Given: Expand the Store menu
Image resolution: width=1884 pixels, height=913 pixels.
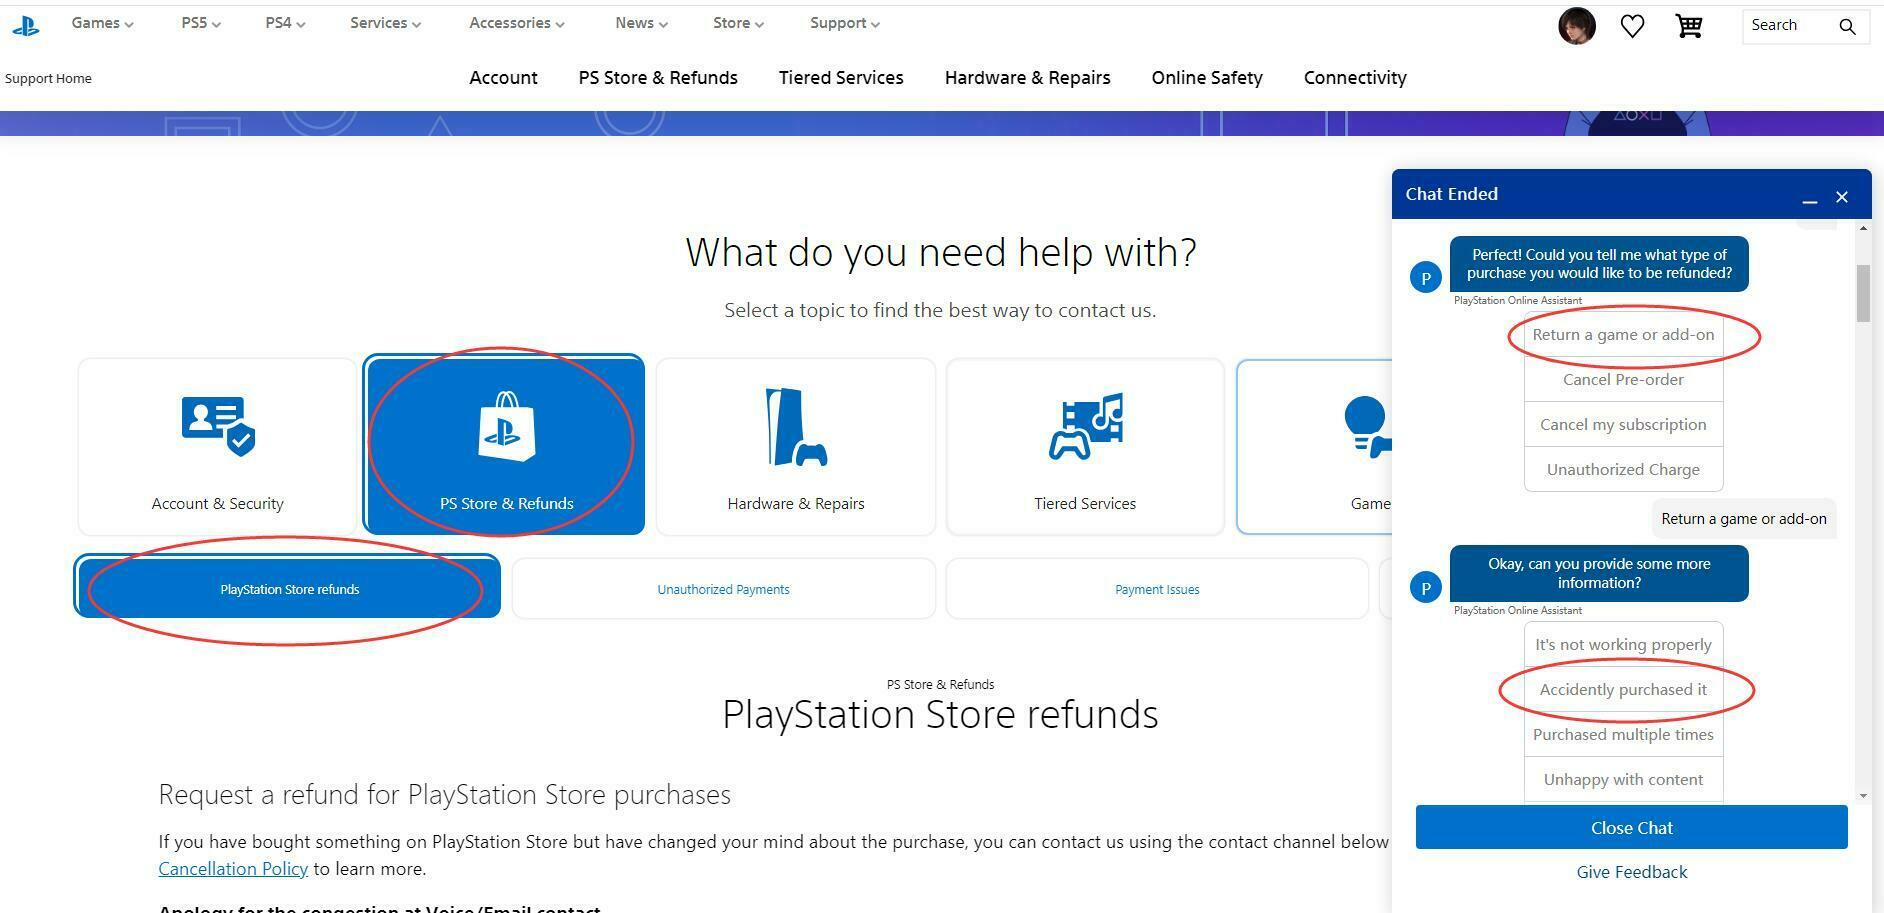Looking at the screenshot, I should click(738, 23).
